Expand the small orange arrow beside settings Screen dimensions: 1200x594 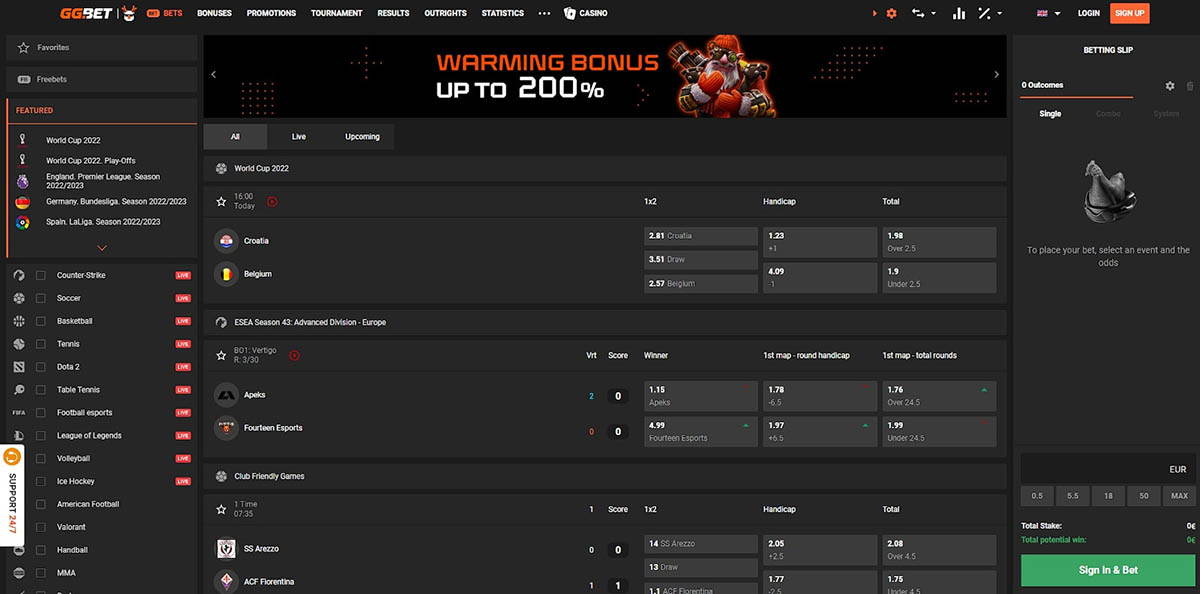click(875, 13)
